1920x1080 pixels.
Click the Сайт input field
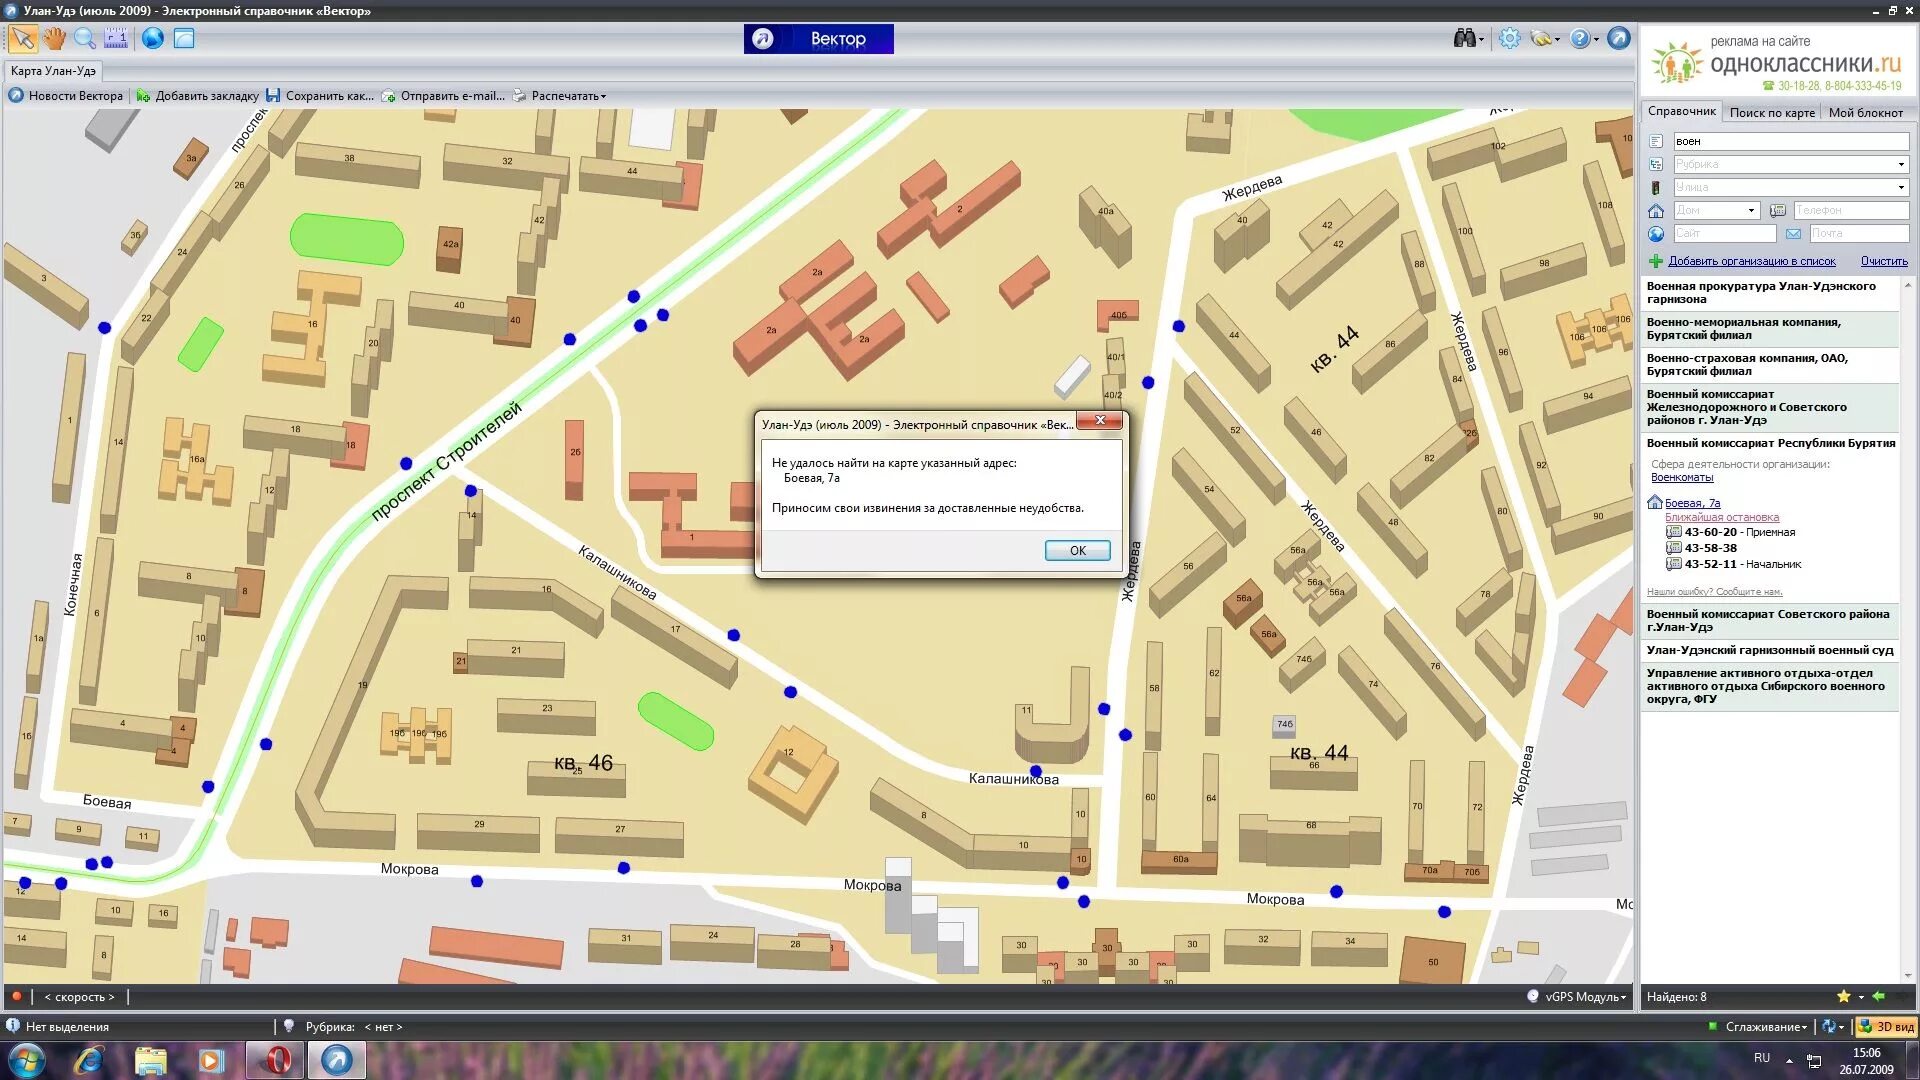1724,233
